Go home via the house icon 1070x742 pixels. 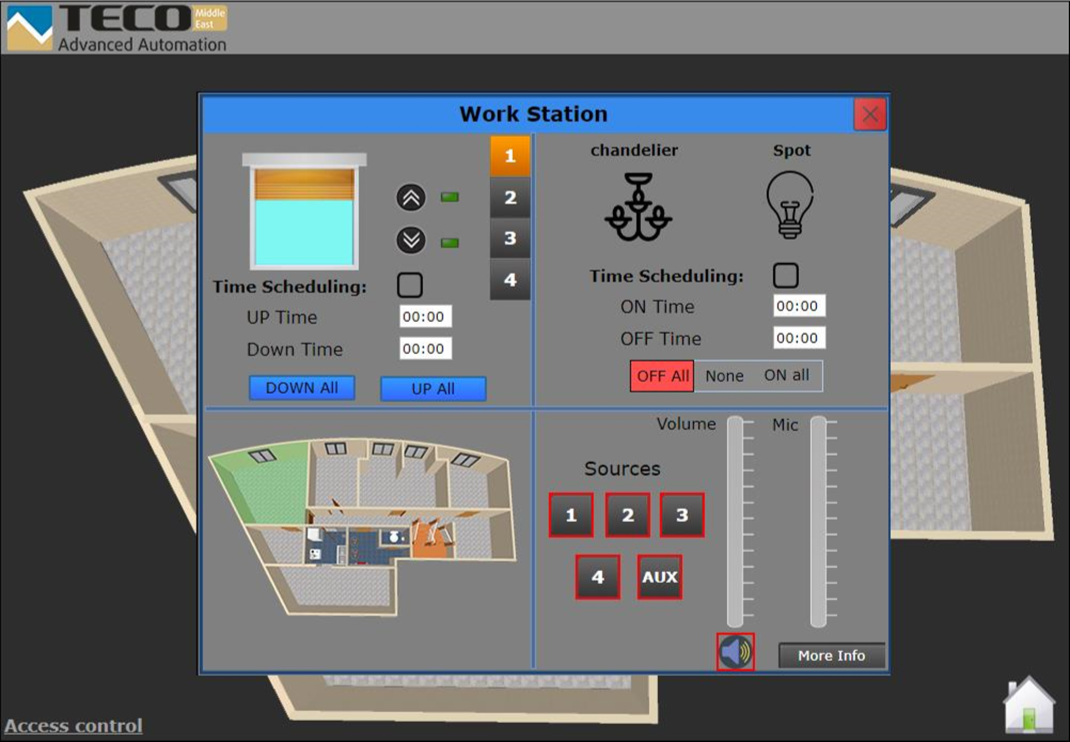point(1029,705)
